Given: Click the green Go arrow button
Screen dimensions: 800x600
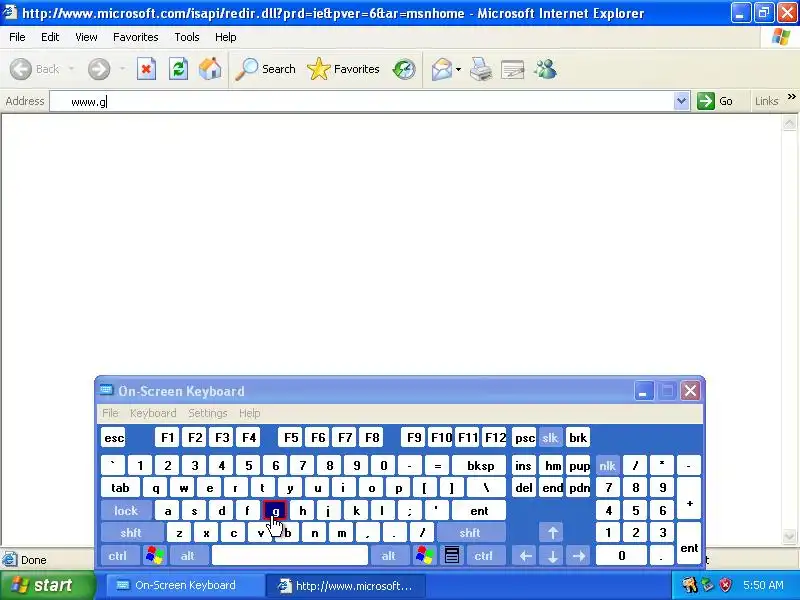Looking at the screenshot, I should pos(715,101).
